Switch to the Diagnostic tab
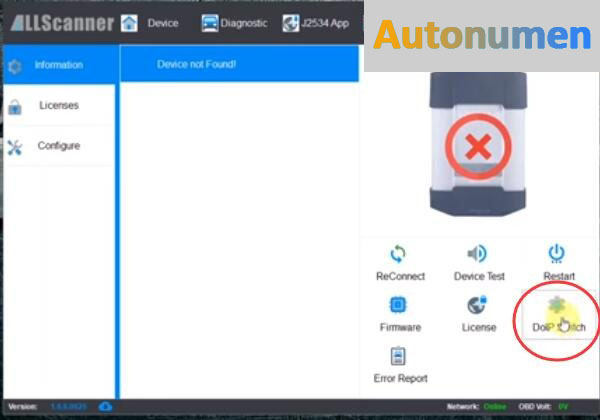600x420 pixels. tap(244, 23)
